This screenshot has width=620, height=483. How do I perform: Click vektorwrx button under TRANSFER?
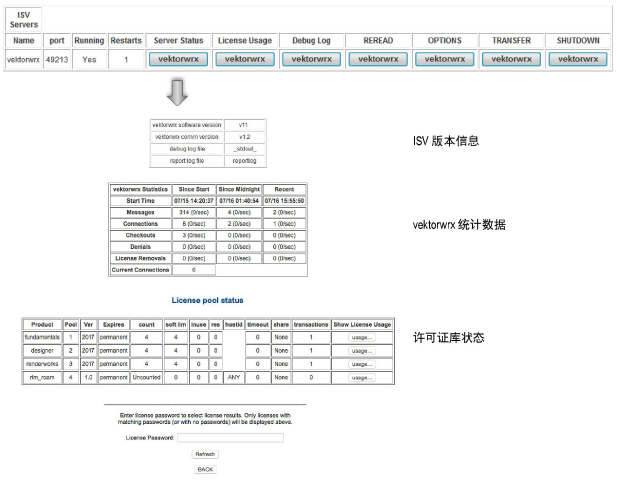tap(512, 59)
